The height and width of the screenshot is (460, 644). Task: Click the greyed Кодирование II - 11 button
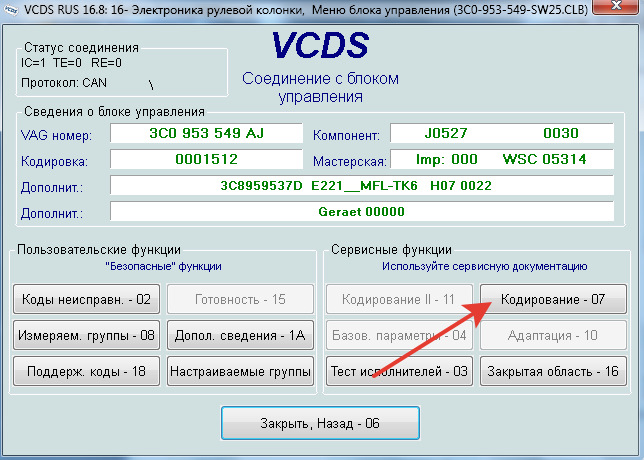[x=399, y=299]
